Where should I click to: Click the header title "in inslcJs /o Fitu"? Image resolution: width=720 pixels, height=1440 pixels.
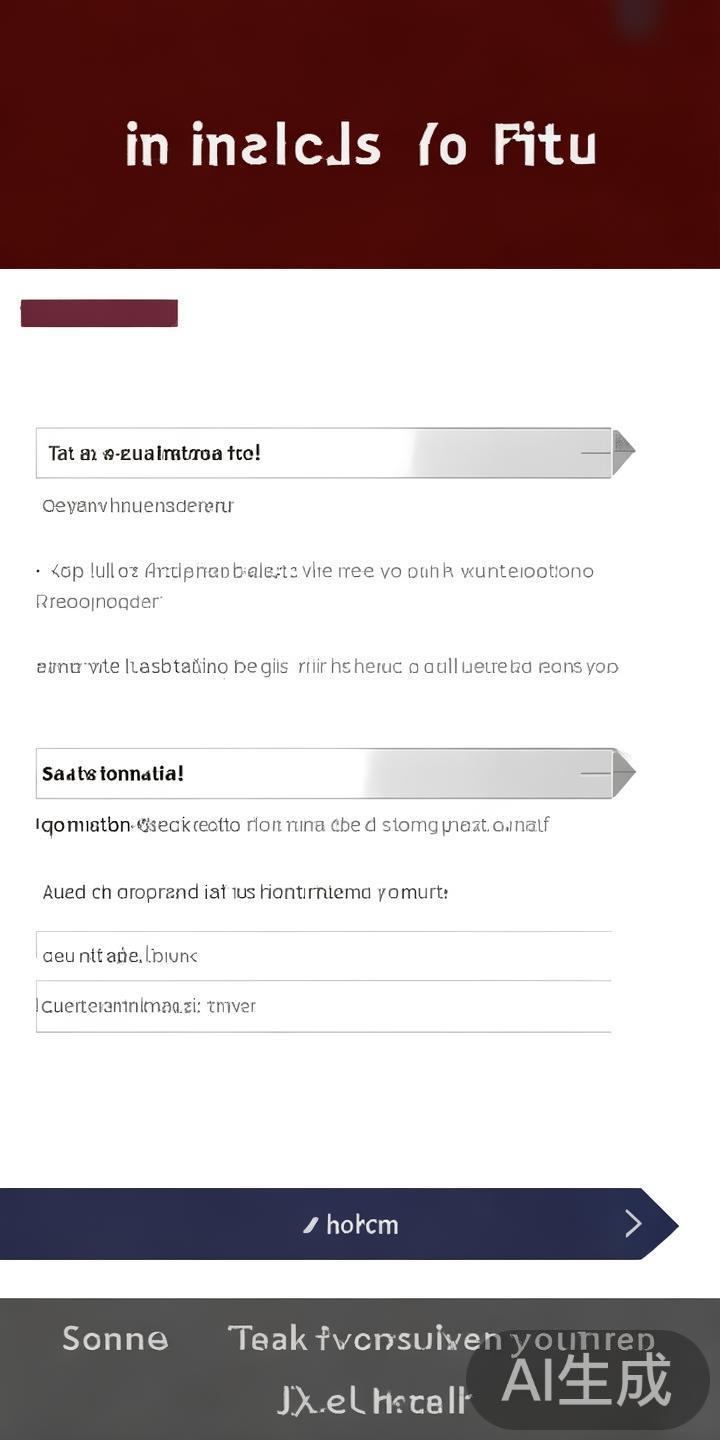click(360, 146)
